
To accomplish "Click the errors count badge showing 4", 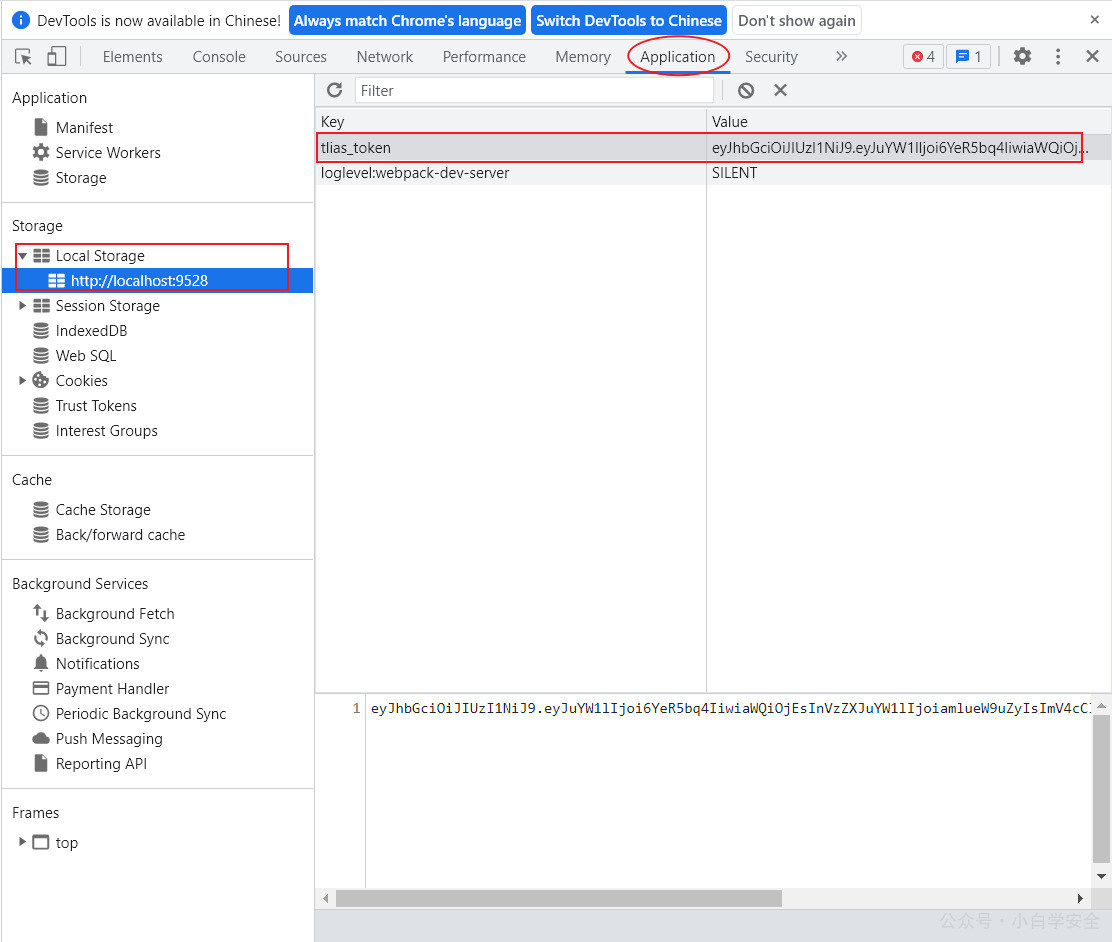I will (923, 57).
